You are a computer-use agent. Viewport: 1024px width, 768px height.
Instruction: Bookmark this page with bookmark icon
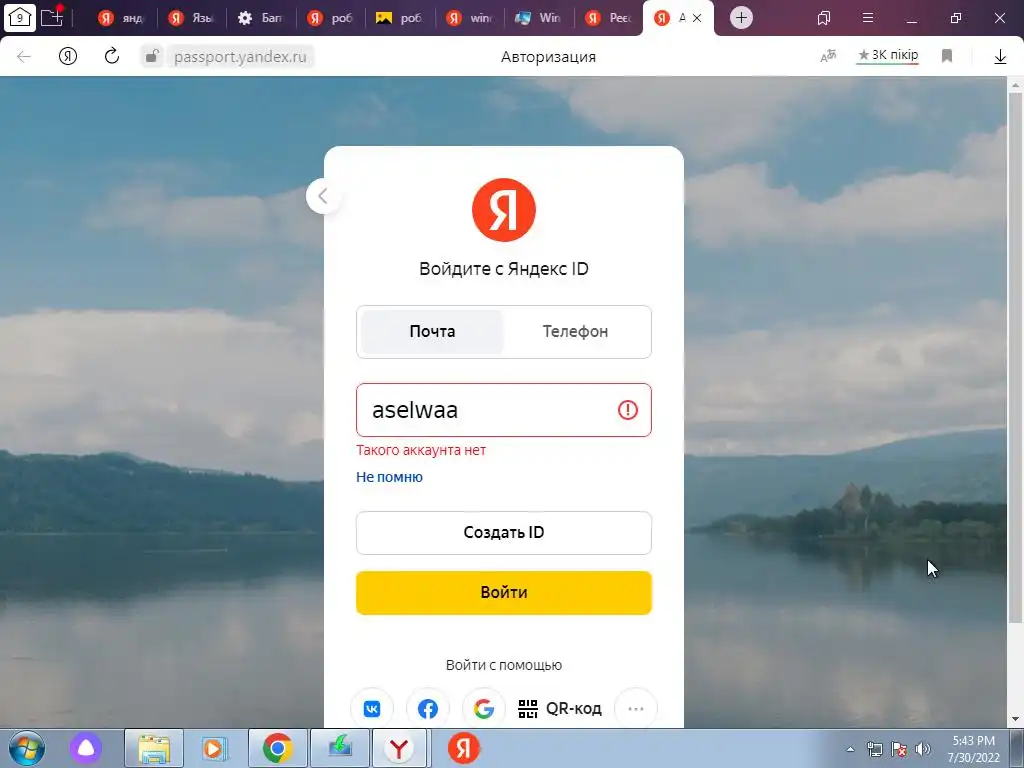click(947, 56)
